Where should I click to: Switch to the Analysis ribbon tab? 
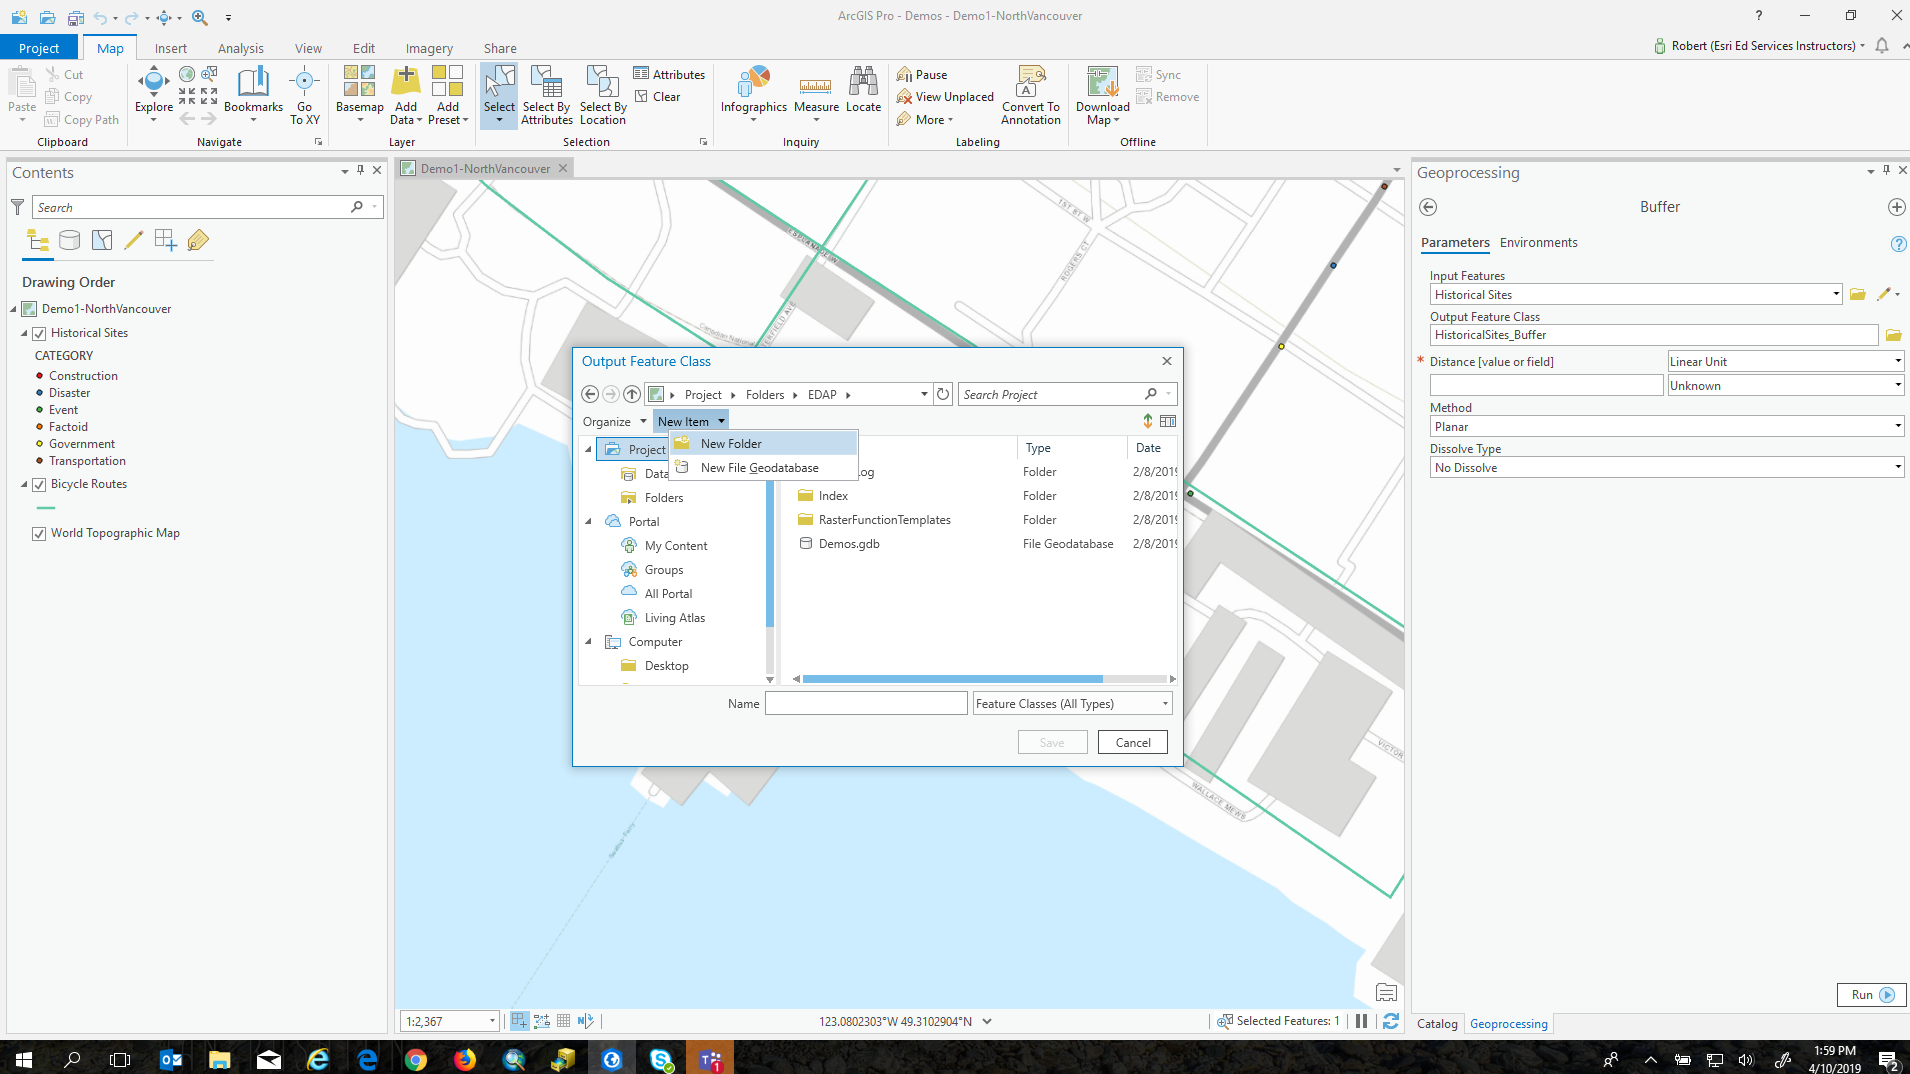pyautogui.click(x=240, y=48)
